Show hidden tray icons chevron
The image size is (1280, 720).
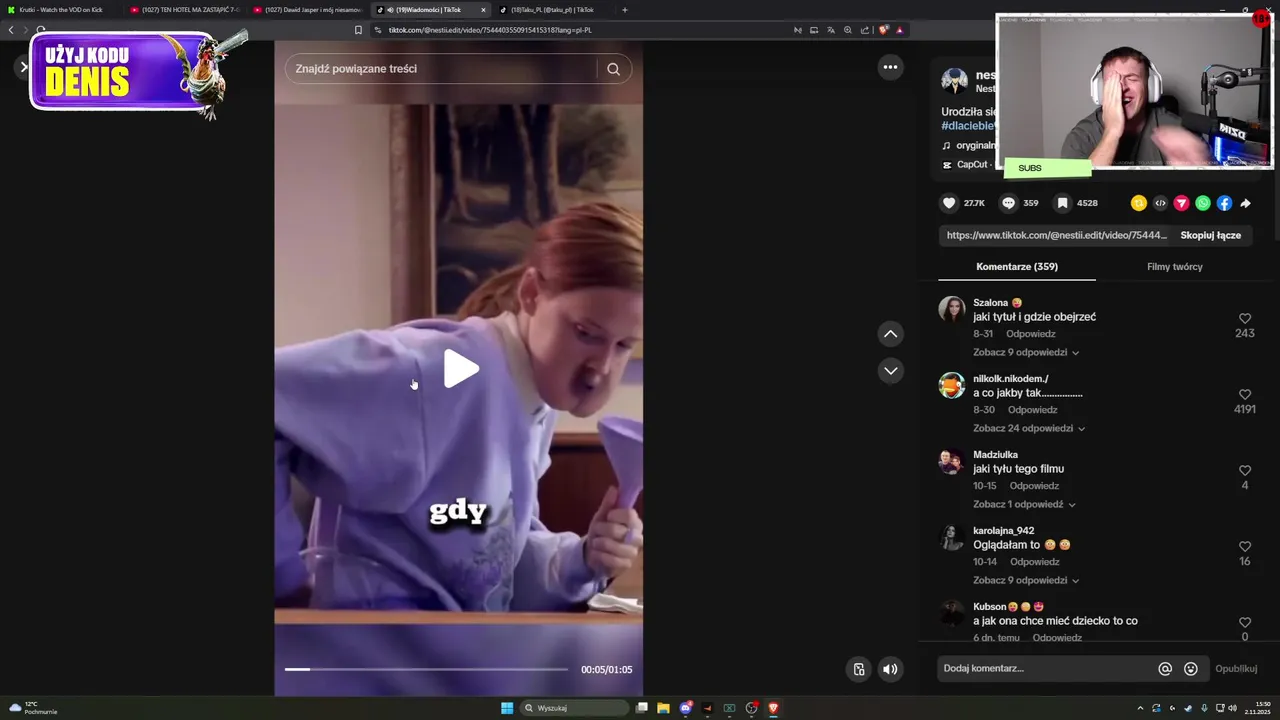click(1140, 708)
